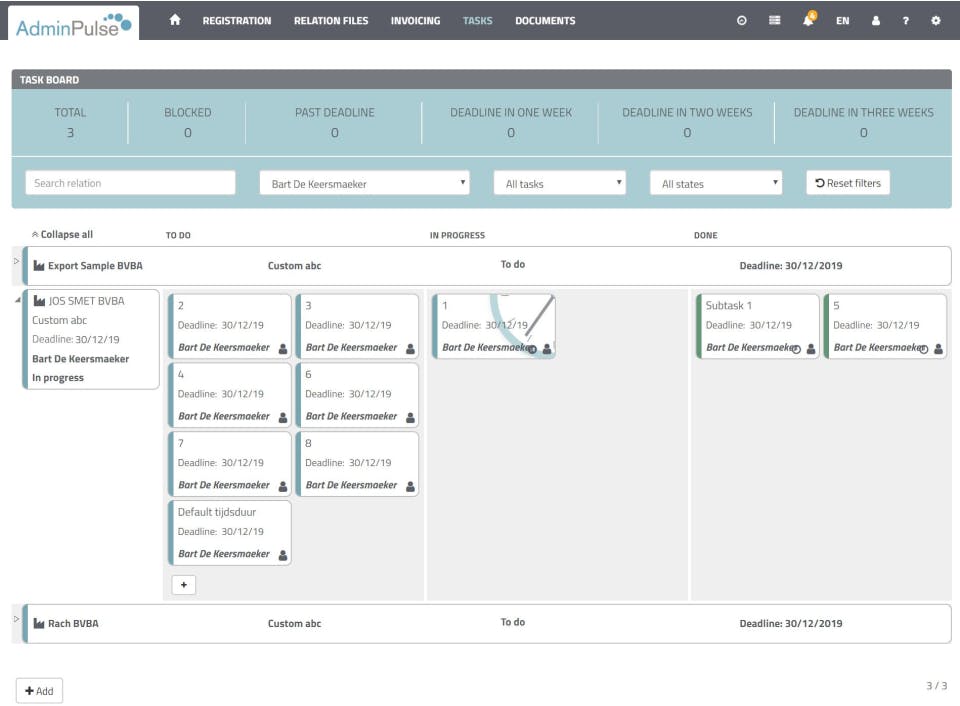This screenshot has height=706, width=960.
Task: Click factory icon beside Rach BVBA
Action: pos(39,623)
